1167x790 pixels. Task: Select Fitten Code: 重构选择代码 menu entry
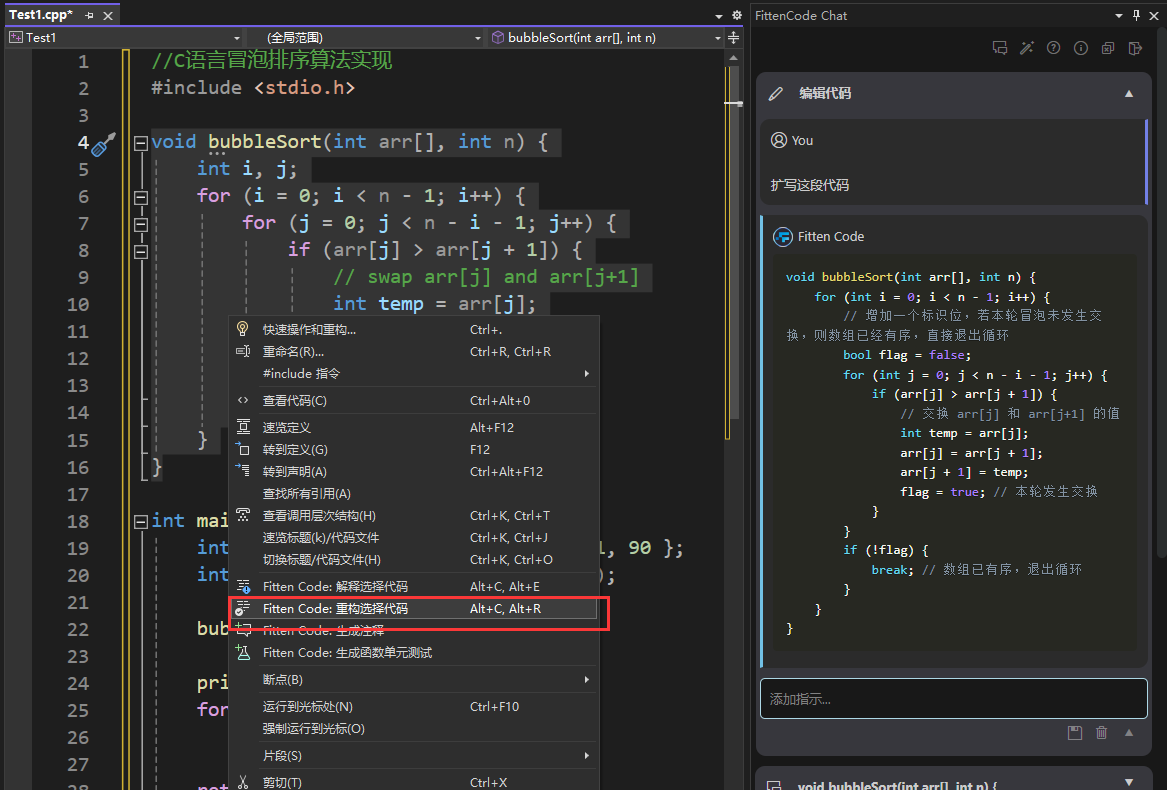click(335, 608)
